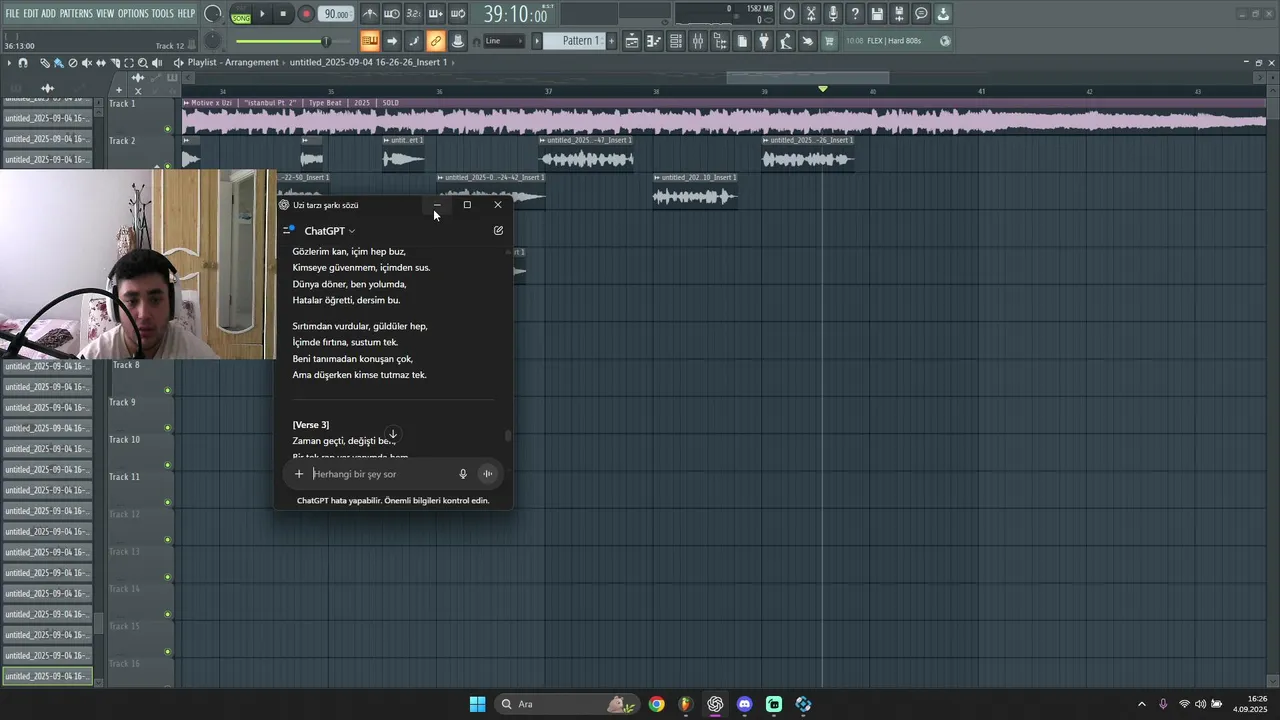Click the Track 10 label
Screen dimensions: 1280x720
click(x=125, y=440)
